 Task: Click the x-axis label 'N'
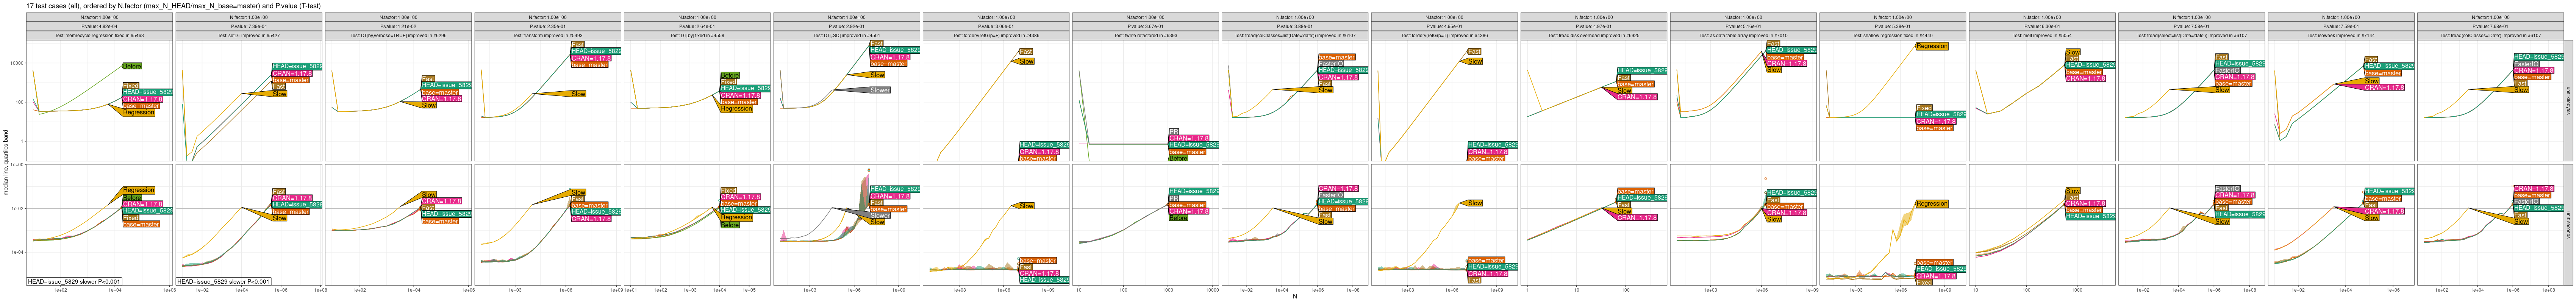click(x=1295, y=297)
